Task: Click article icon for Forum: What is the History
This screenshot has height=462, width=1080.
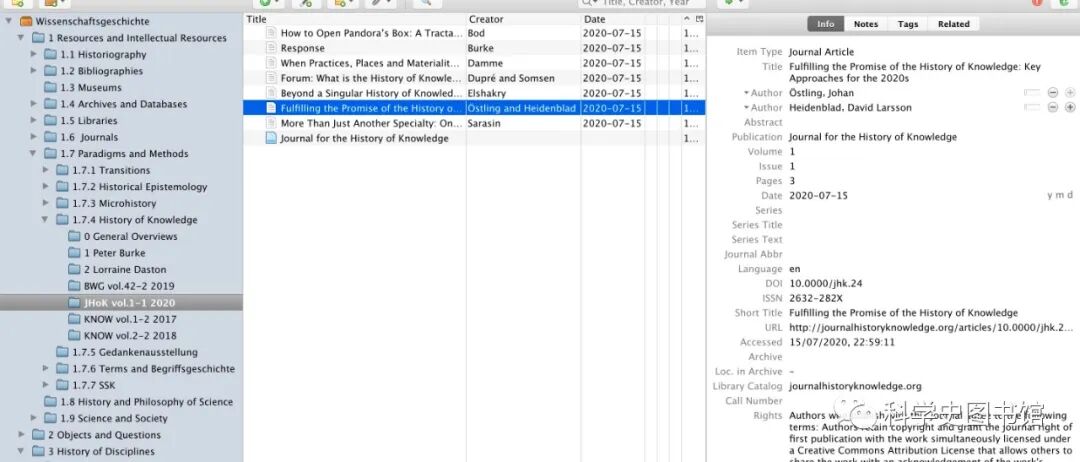Action: coord(271,78)
